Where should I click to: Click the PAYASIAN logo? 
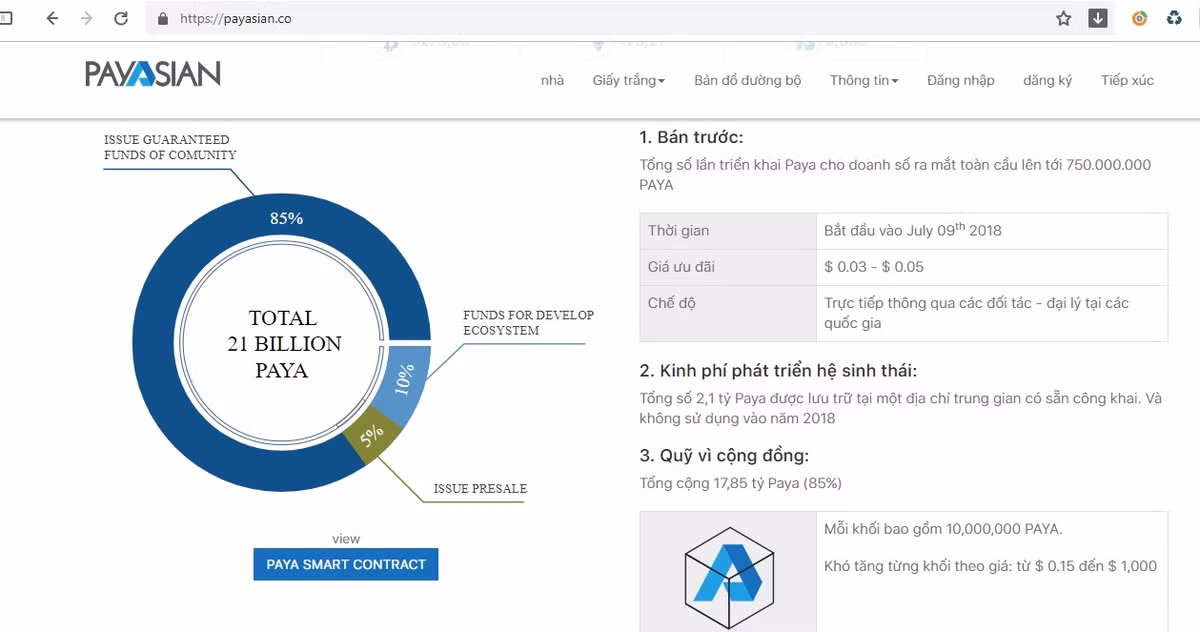pos(153,74)
